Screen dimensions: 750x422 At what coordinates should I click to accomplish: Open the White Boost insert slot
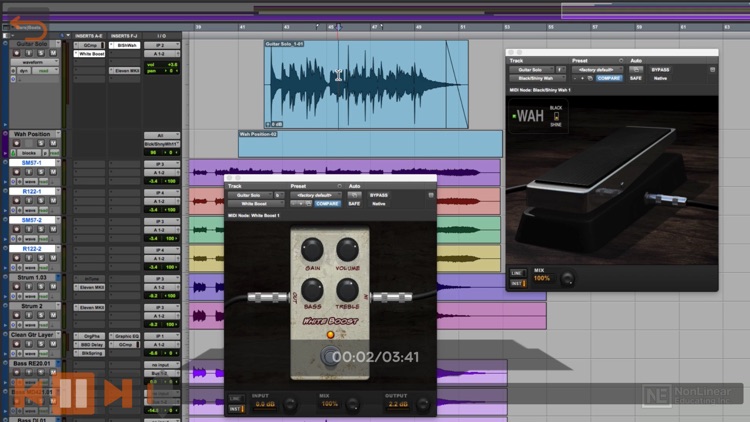[x=89, y=54]
